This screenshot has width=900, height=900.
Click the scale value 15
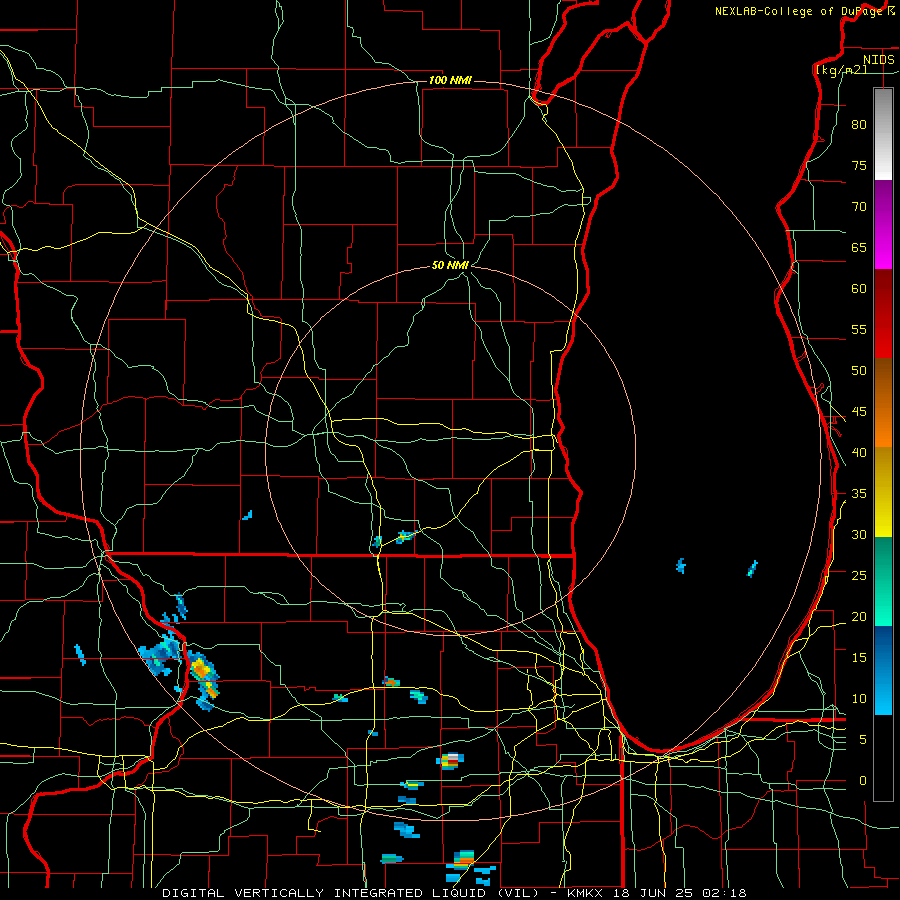859,657
